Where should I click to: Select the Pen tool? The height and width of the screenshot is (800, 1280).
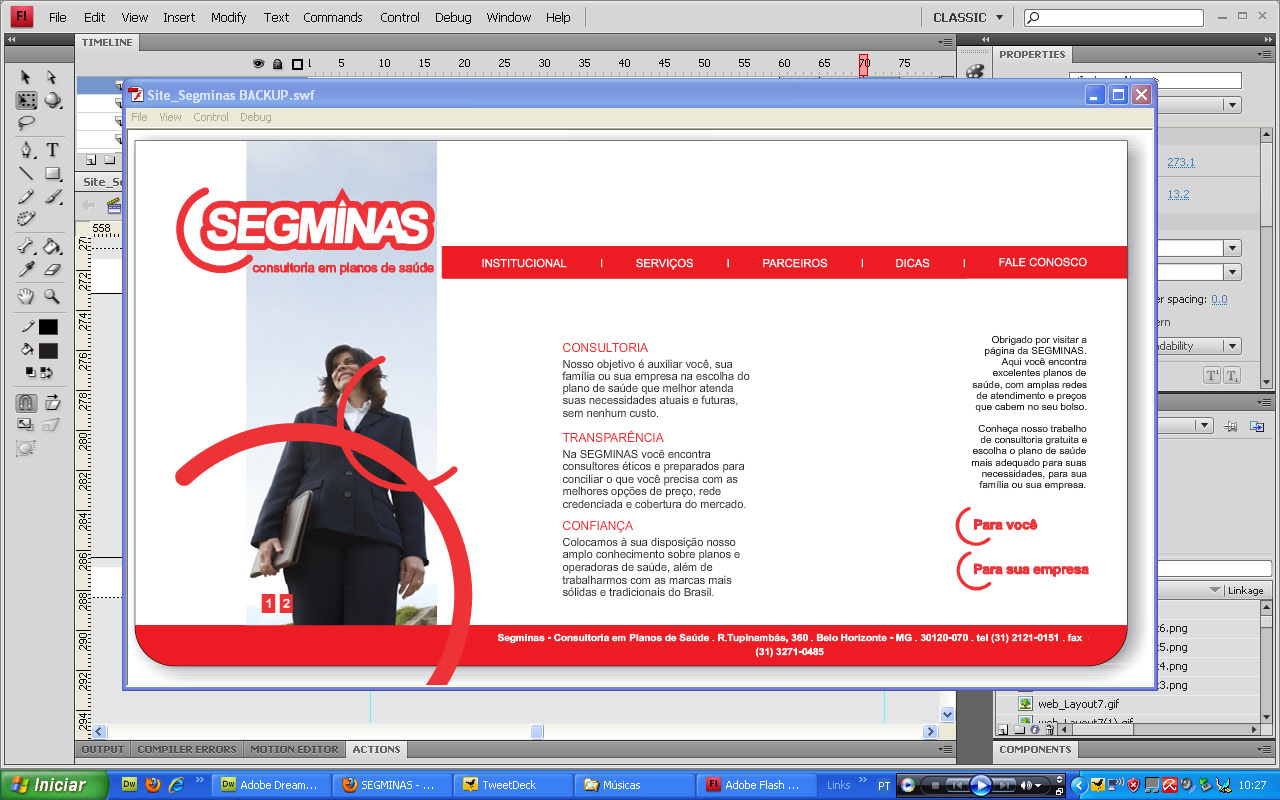26,150
